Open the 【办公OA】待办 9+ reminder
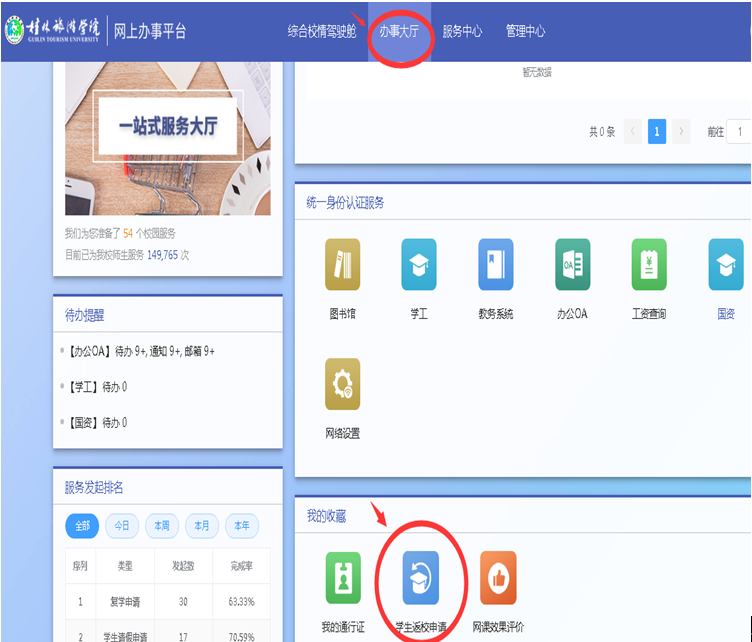Image resolution: width=752 pixels, height=642 pixels. tap(142, 351)
